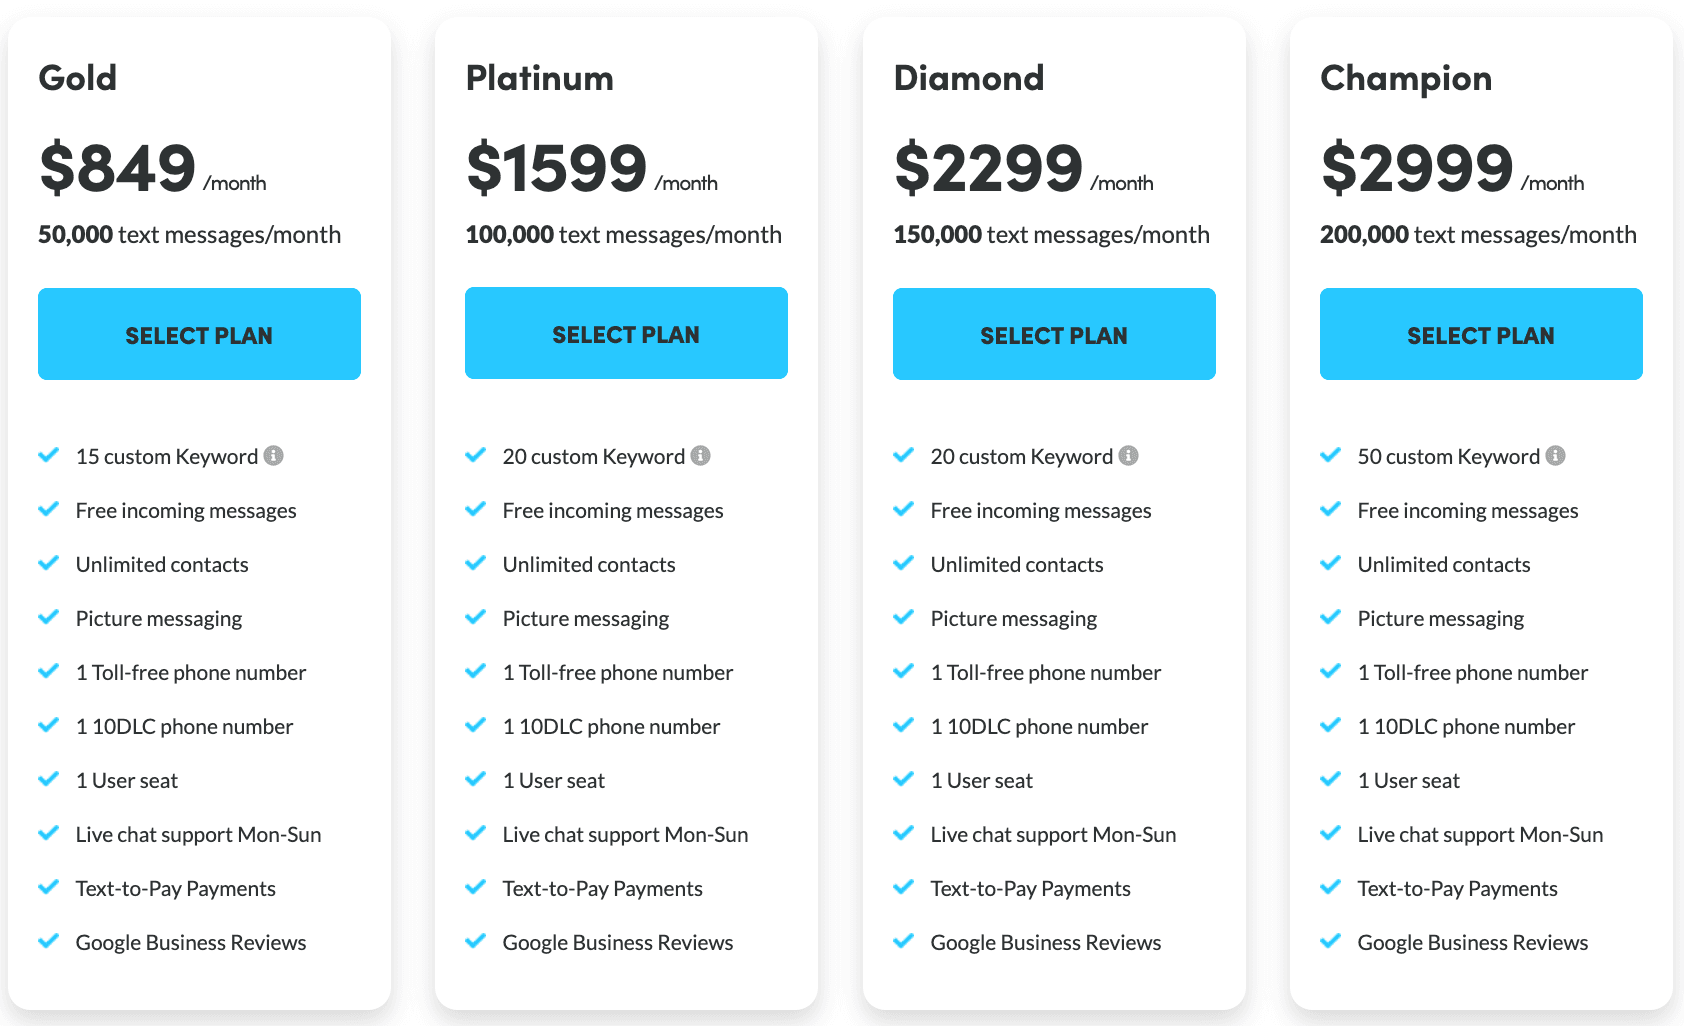The width and height of the screenshot is (1684, 1026).
Task: Click the info icon next to Platinum's 20 custom Keyword
Action: [x=700, y=456]
